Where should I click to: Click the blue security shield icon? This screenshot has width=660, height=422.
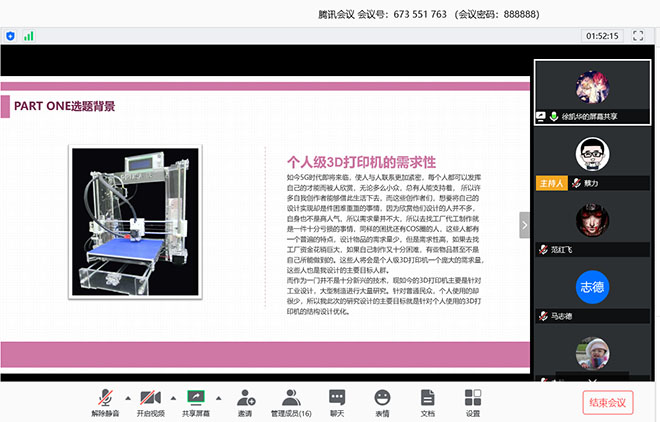[11, 35]
